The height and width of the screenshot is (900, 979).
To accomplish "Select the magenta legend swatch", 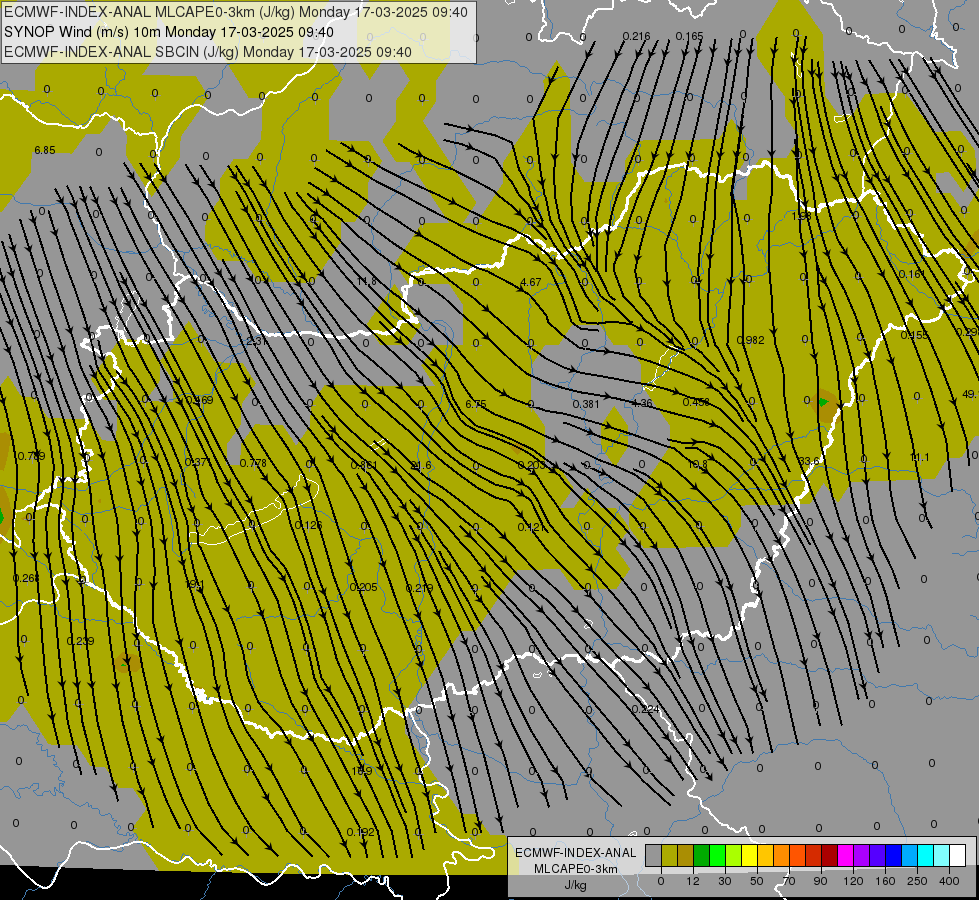I will coord(846,855).
